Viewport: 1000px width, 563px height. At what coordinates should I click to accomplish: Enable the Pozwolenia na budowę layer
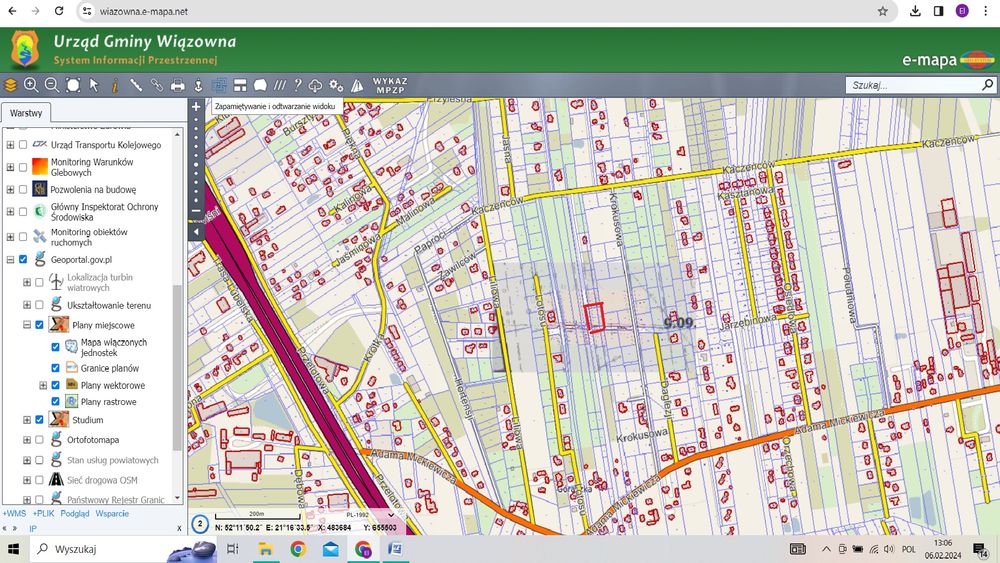[23, 189]
